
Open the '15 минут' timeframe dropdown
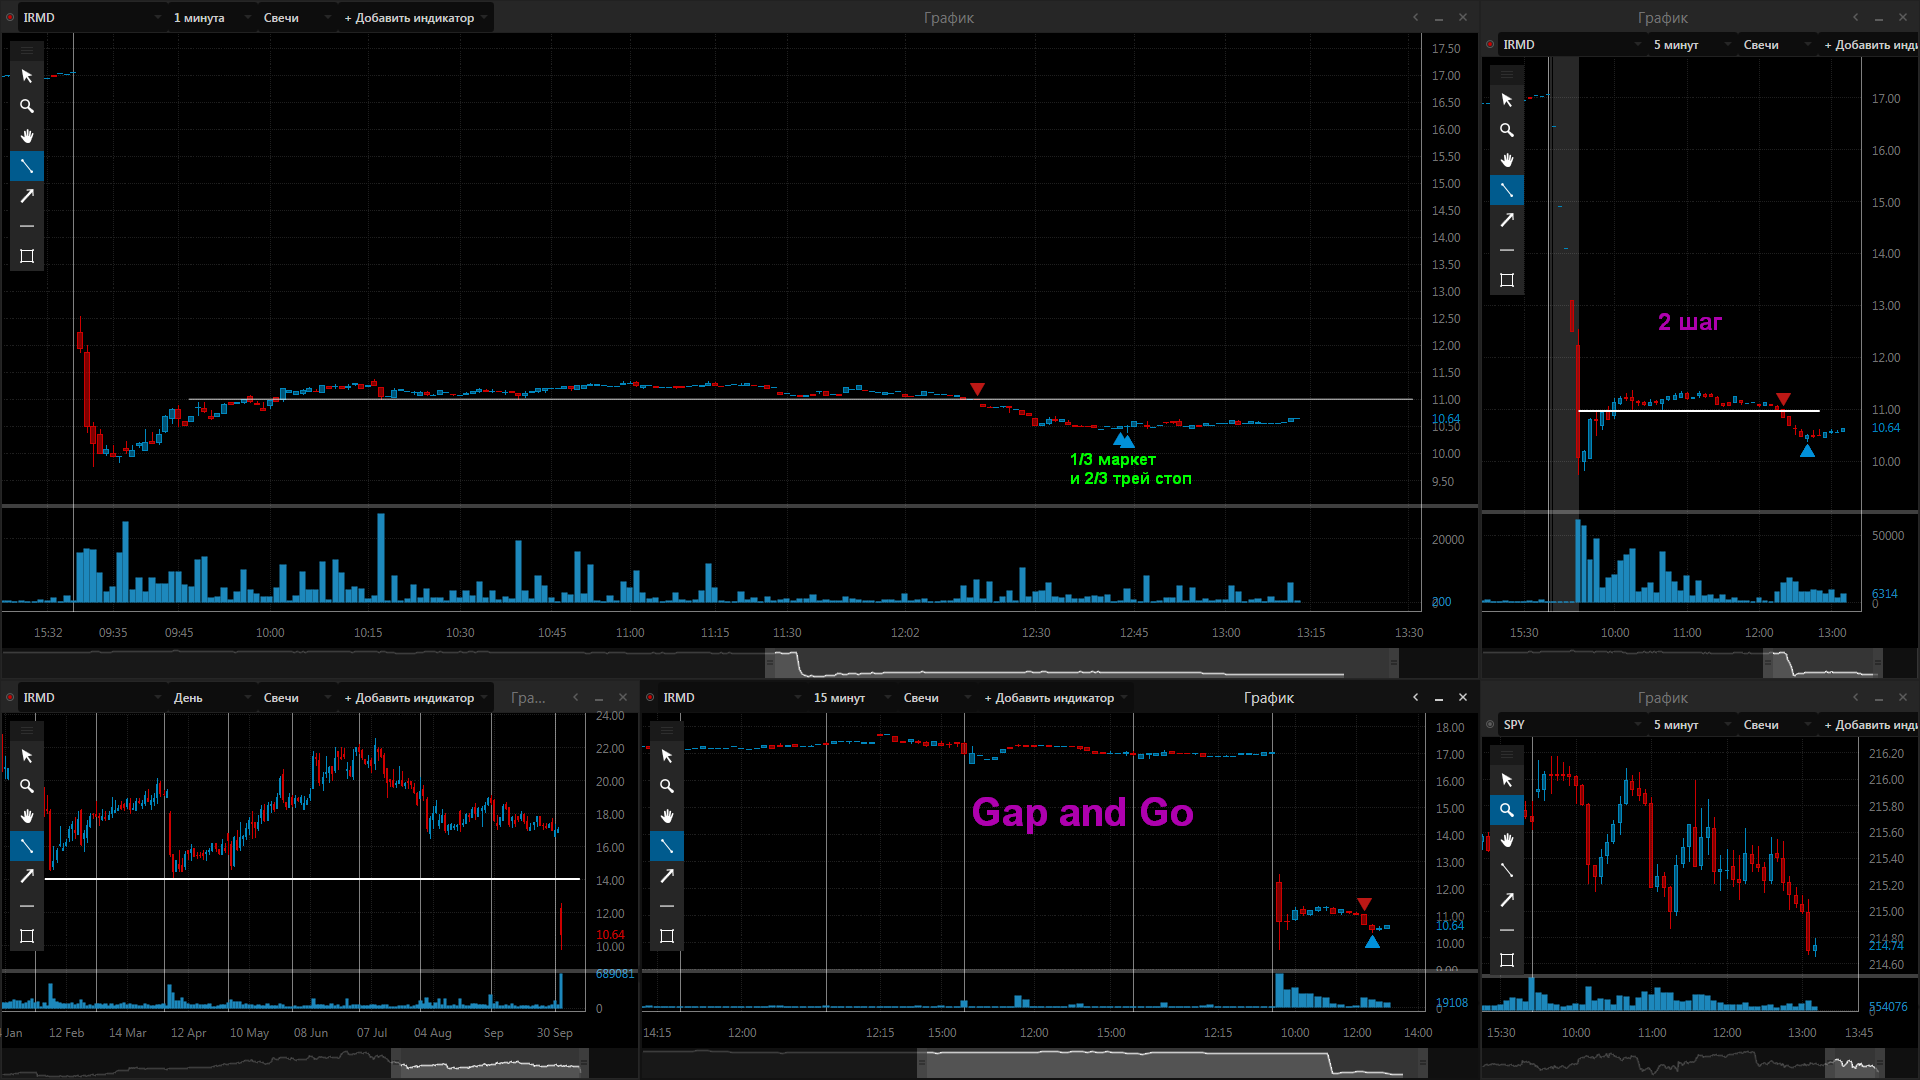point(852,698)
